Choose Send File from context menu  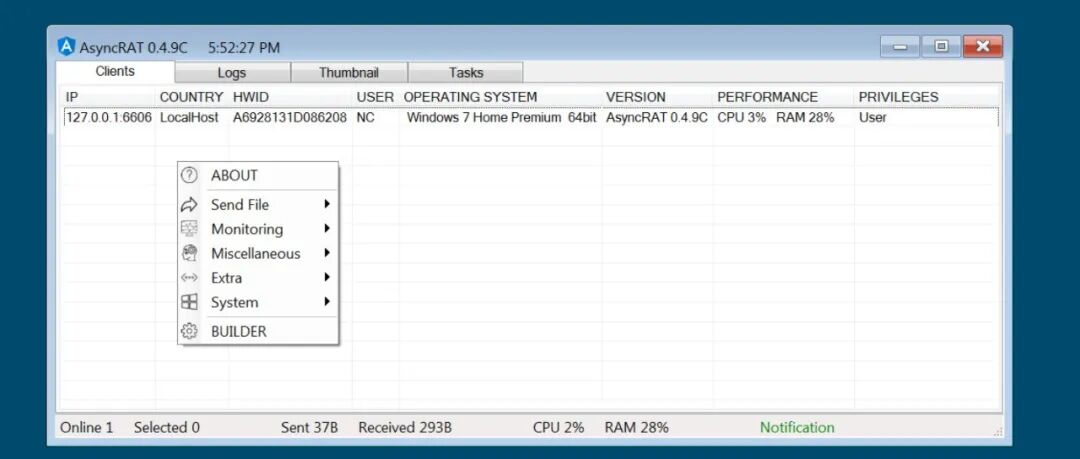[258, 205]
